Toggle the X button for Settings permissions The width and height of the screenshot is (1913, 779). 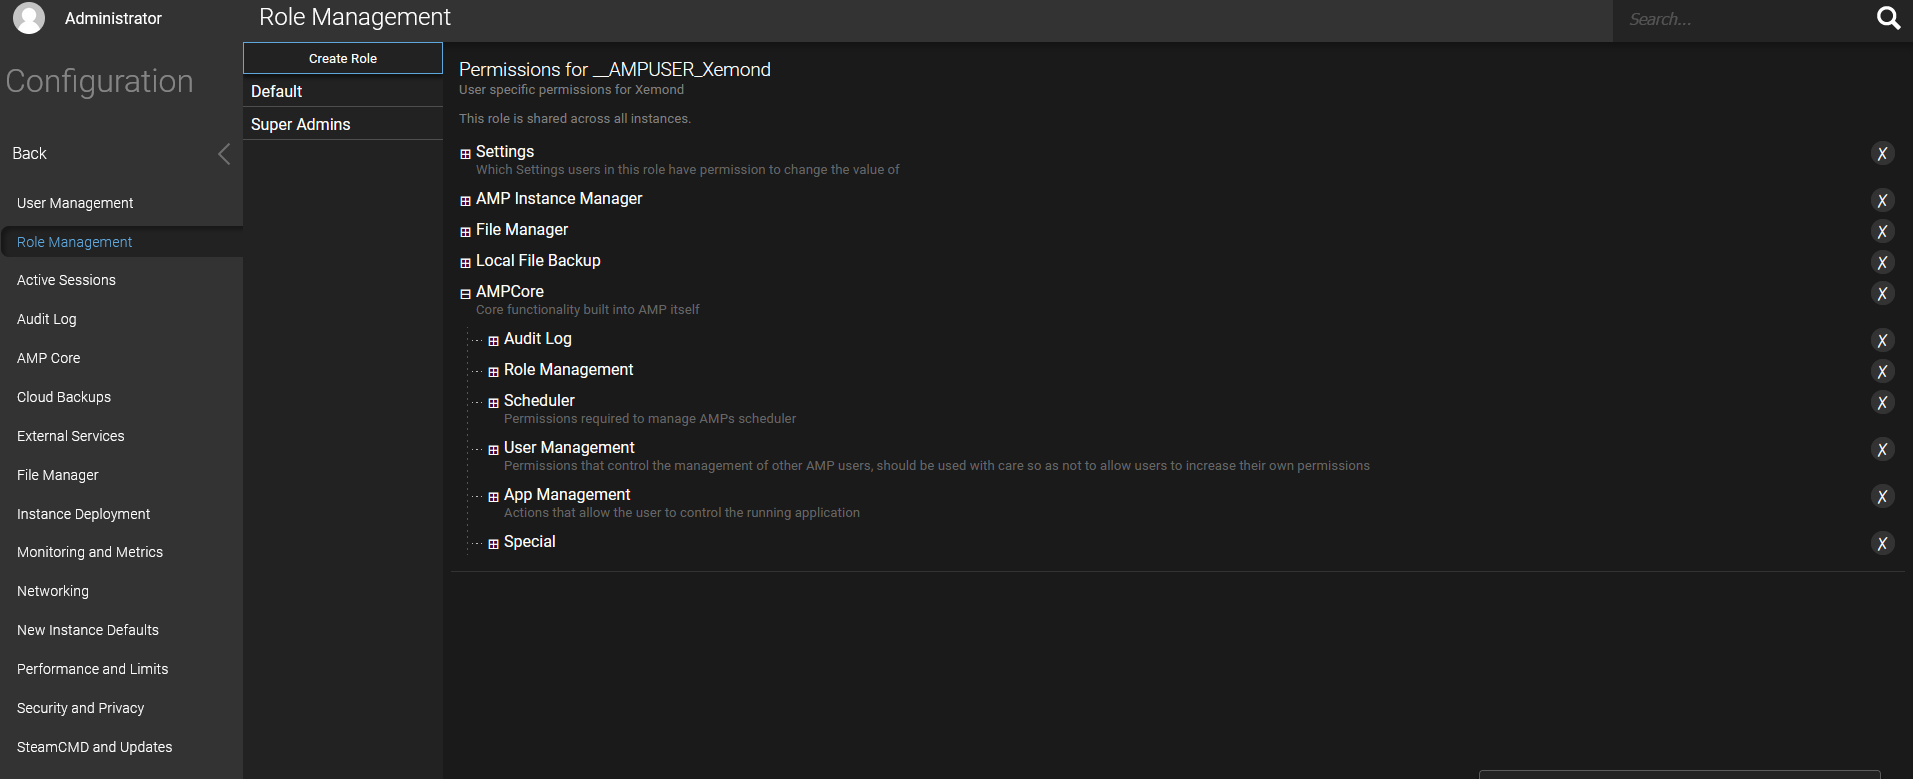click(1882, 153)
